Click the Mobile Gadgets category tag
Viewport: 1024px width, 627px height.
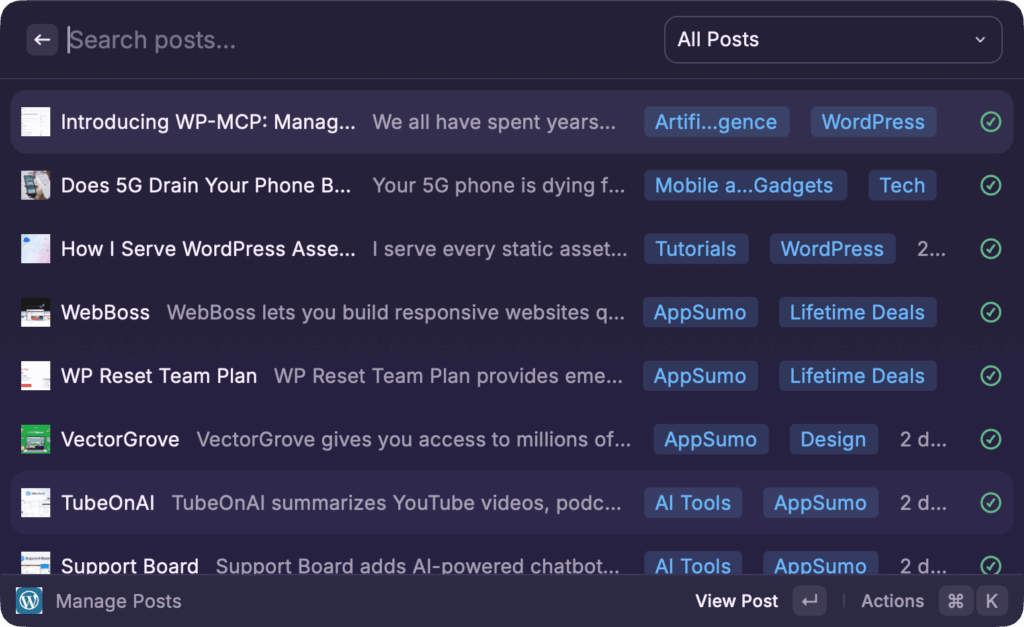point(745,185)
